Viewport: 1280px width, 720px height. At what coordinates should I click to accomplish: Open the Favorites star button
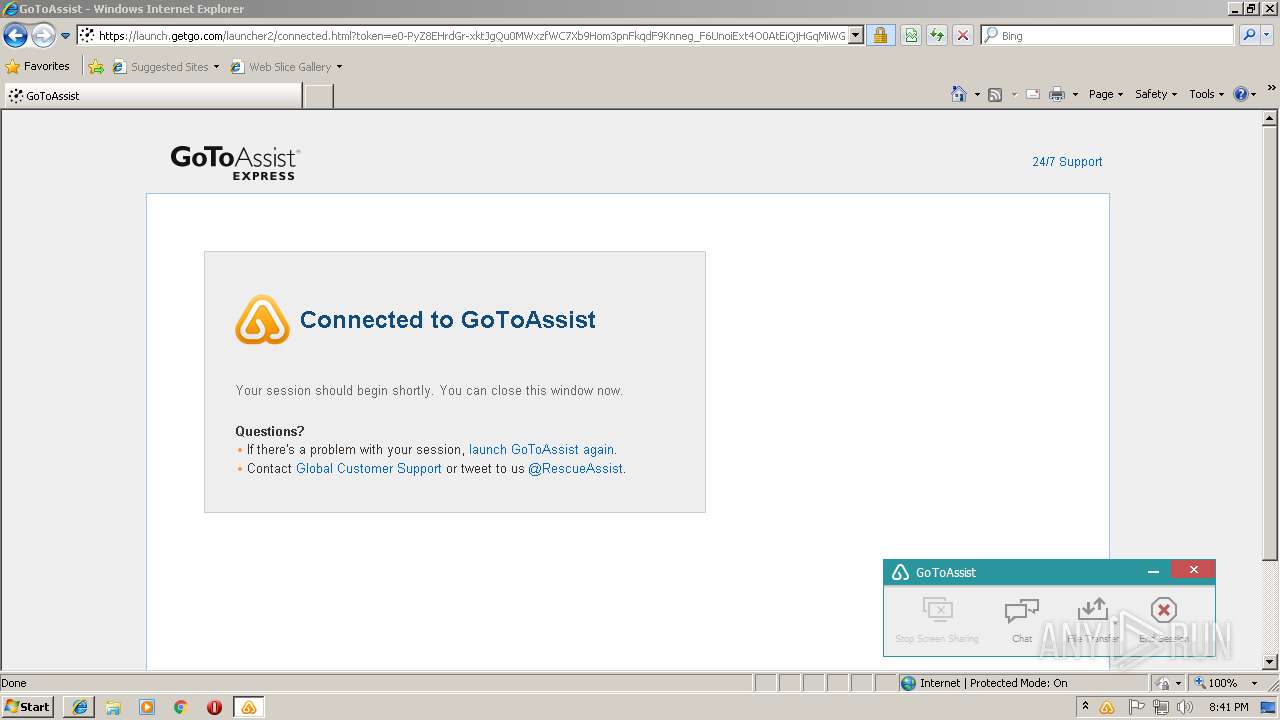[x=37, y=67]
